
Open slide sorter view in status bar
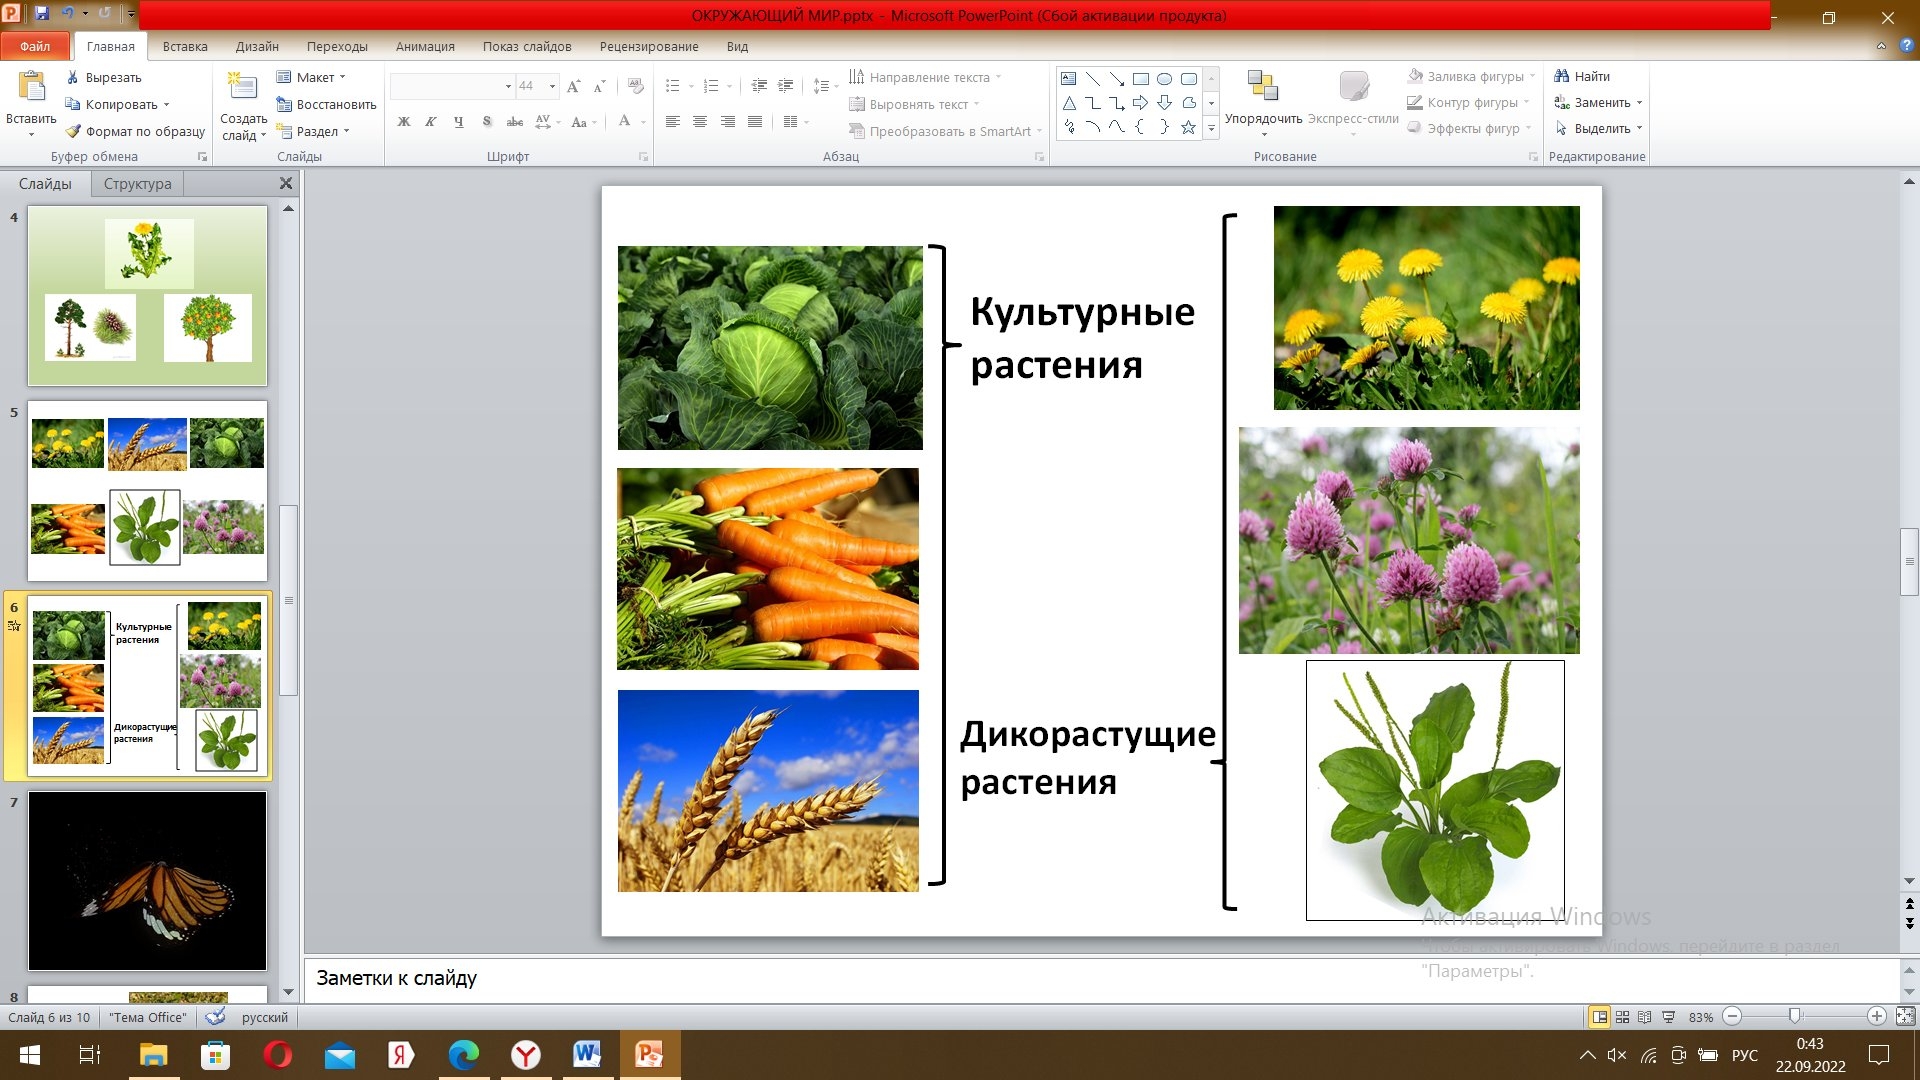[x=1622, y=1017]
